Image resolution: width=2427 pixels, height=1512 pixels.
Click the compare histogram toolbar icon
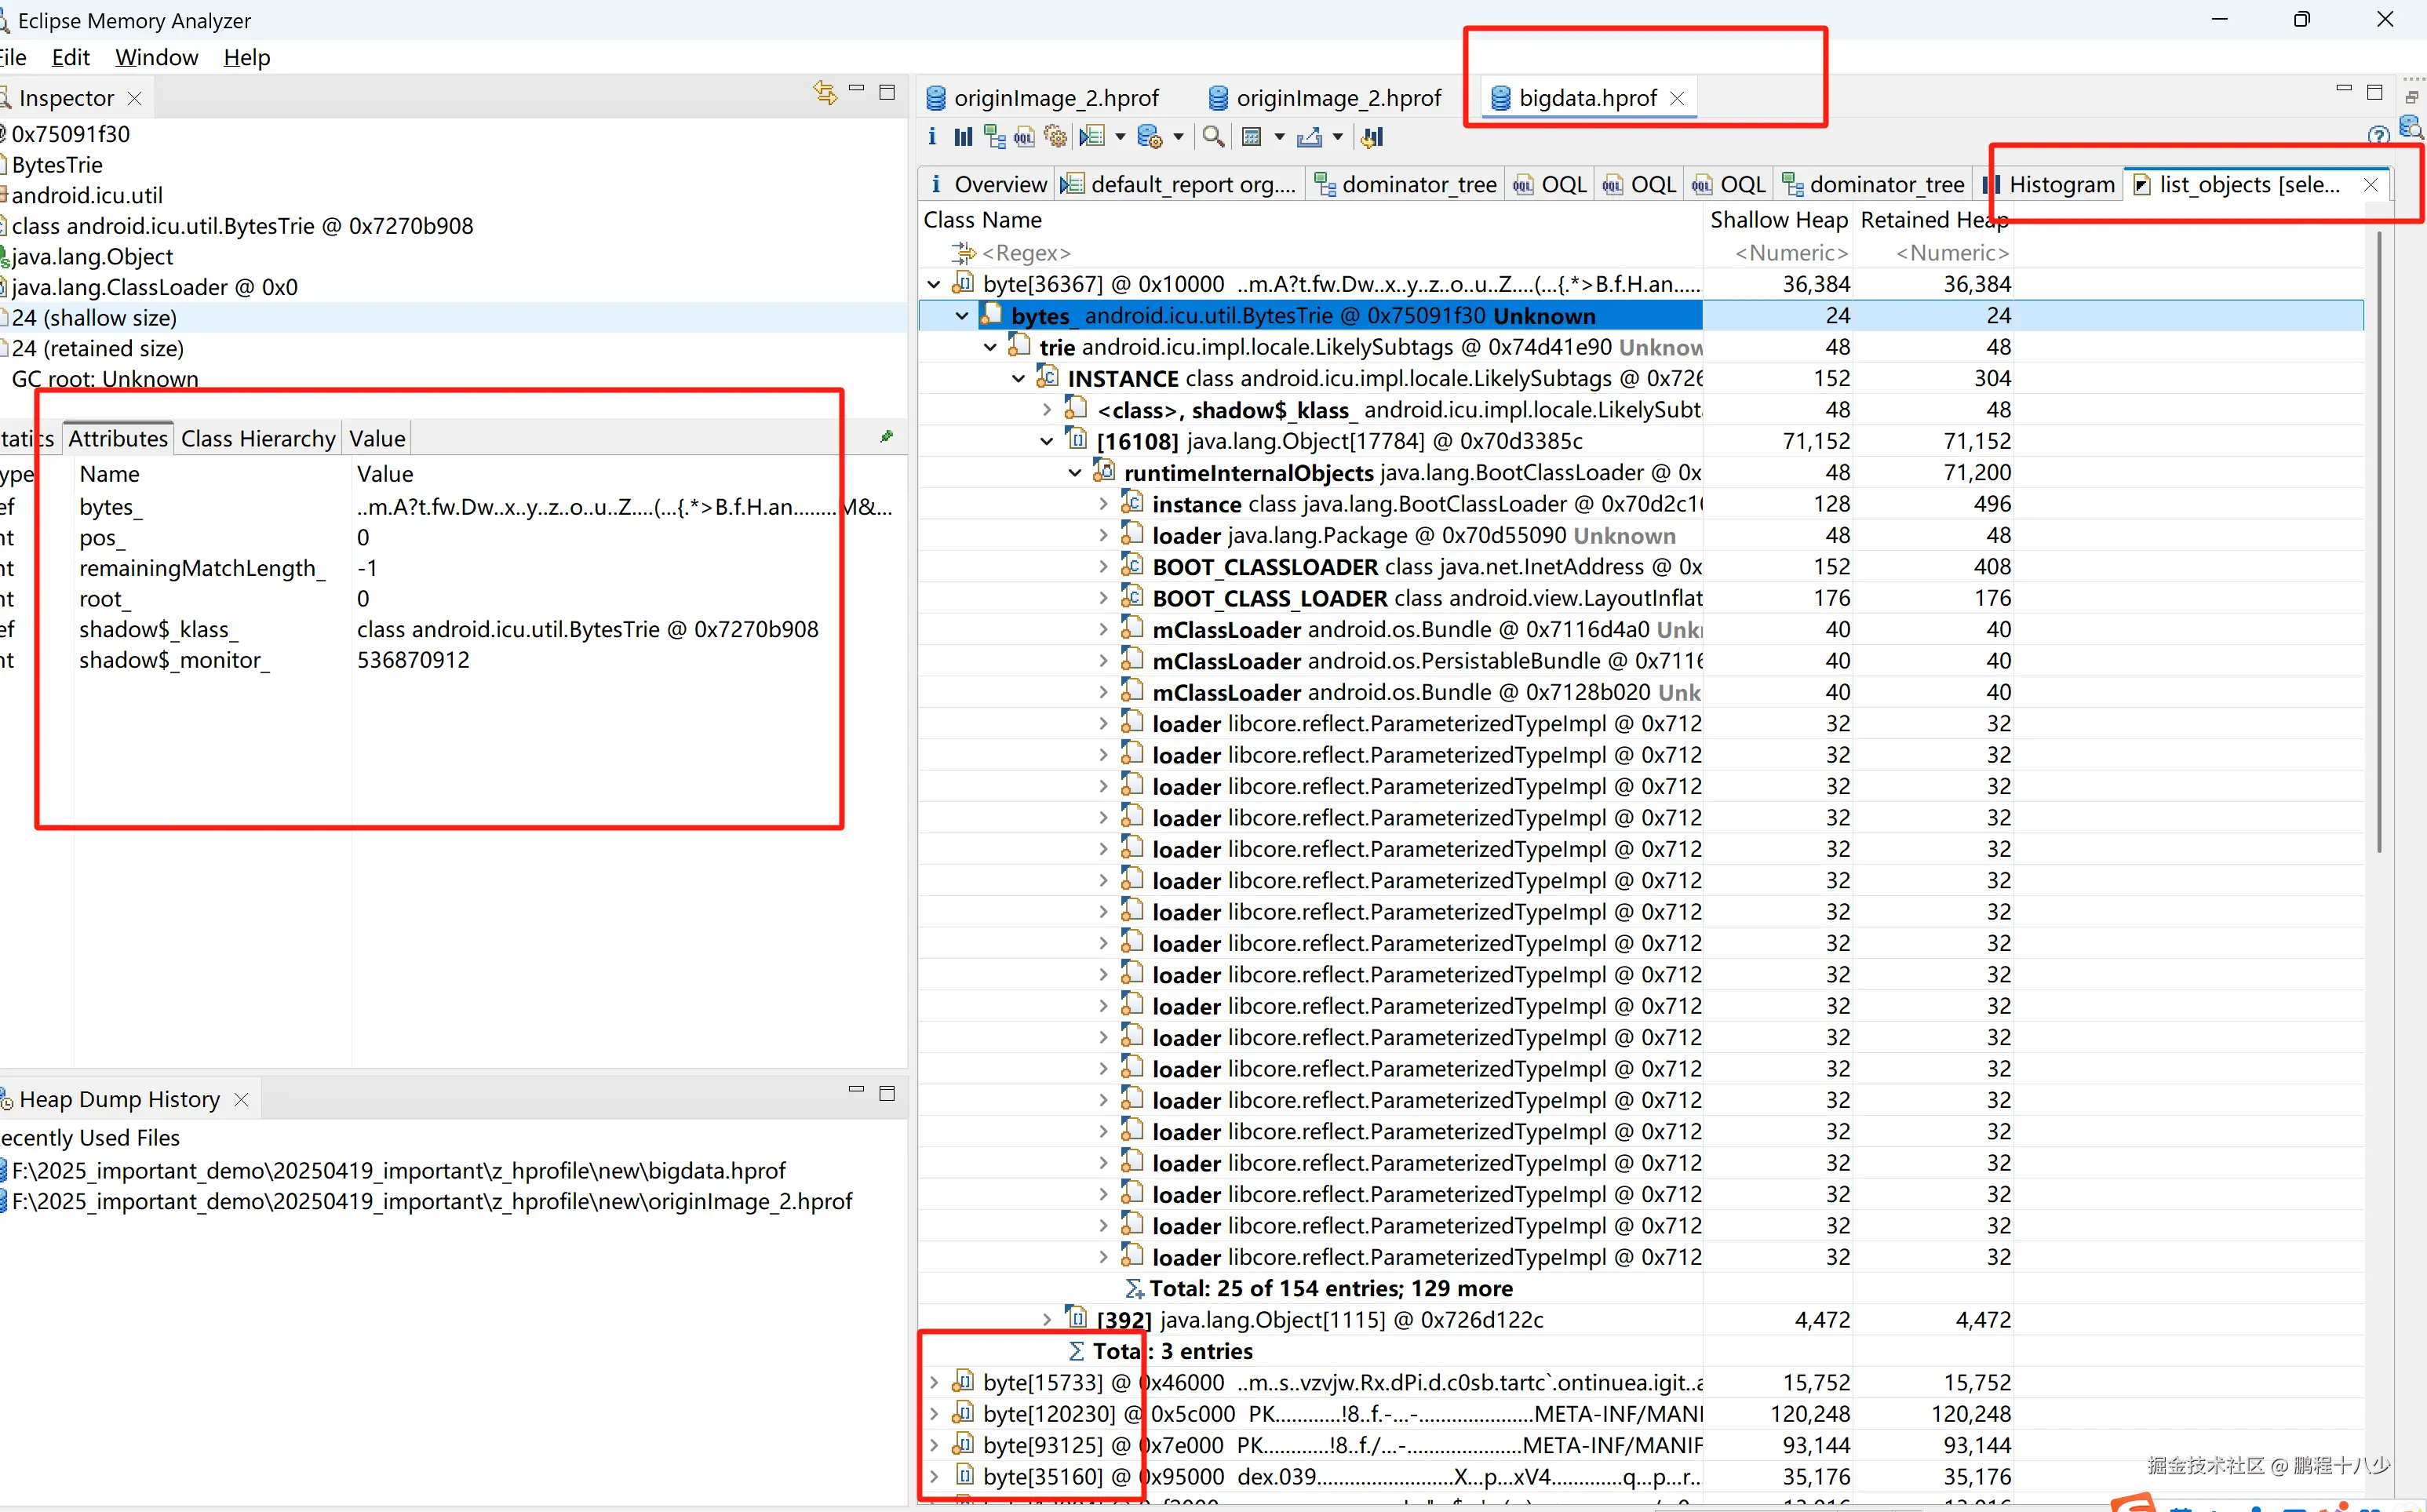coord(1372,137)
